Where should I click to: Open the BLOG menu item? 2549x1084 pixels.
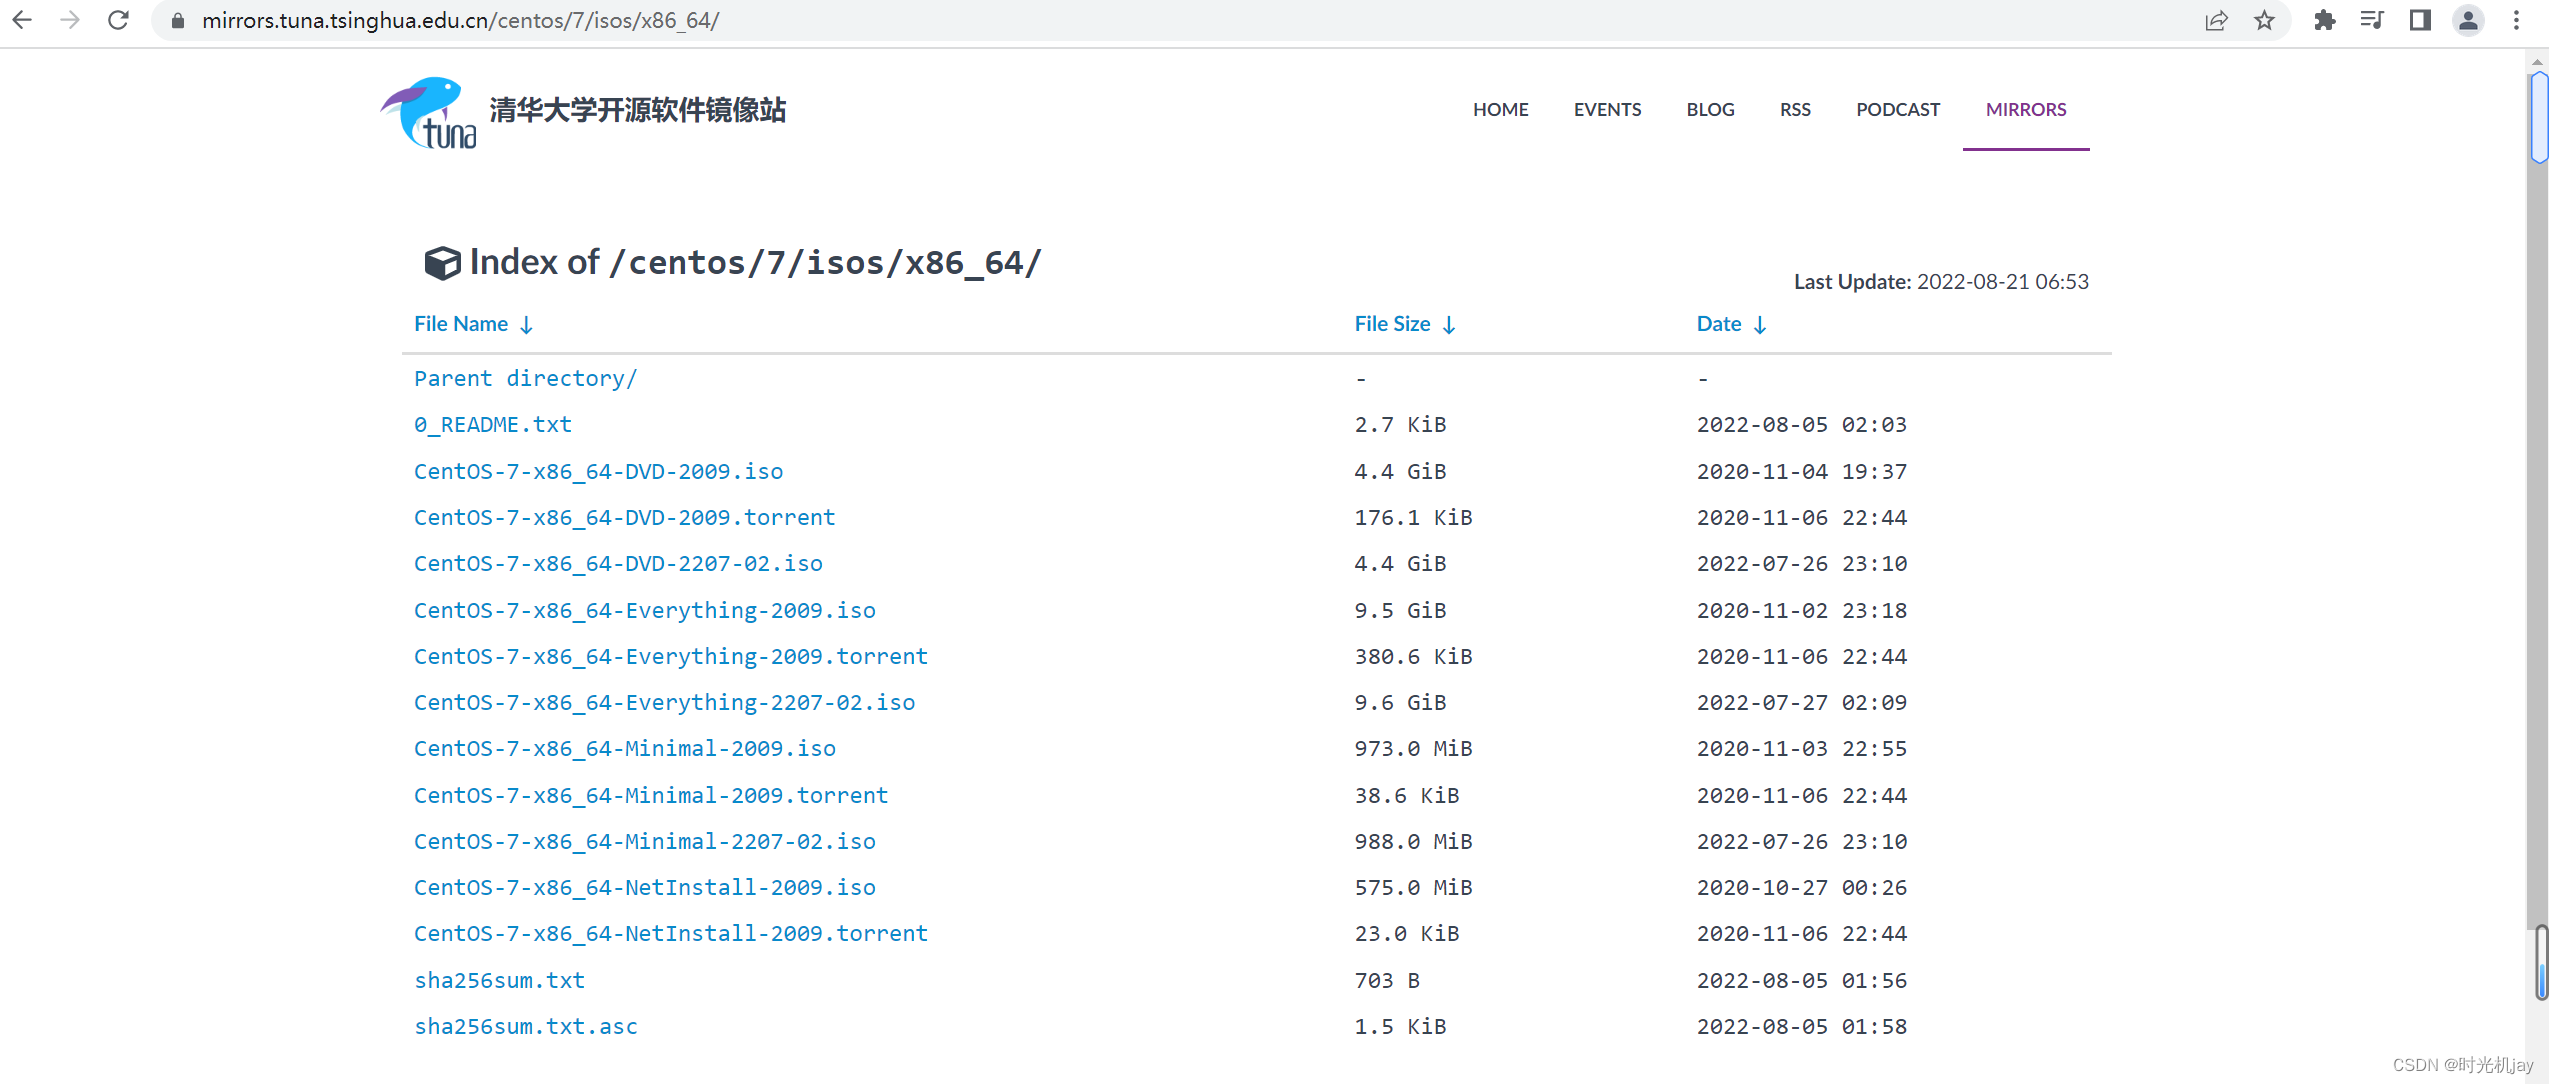(1710, 110)
